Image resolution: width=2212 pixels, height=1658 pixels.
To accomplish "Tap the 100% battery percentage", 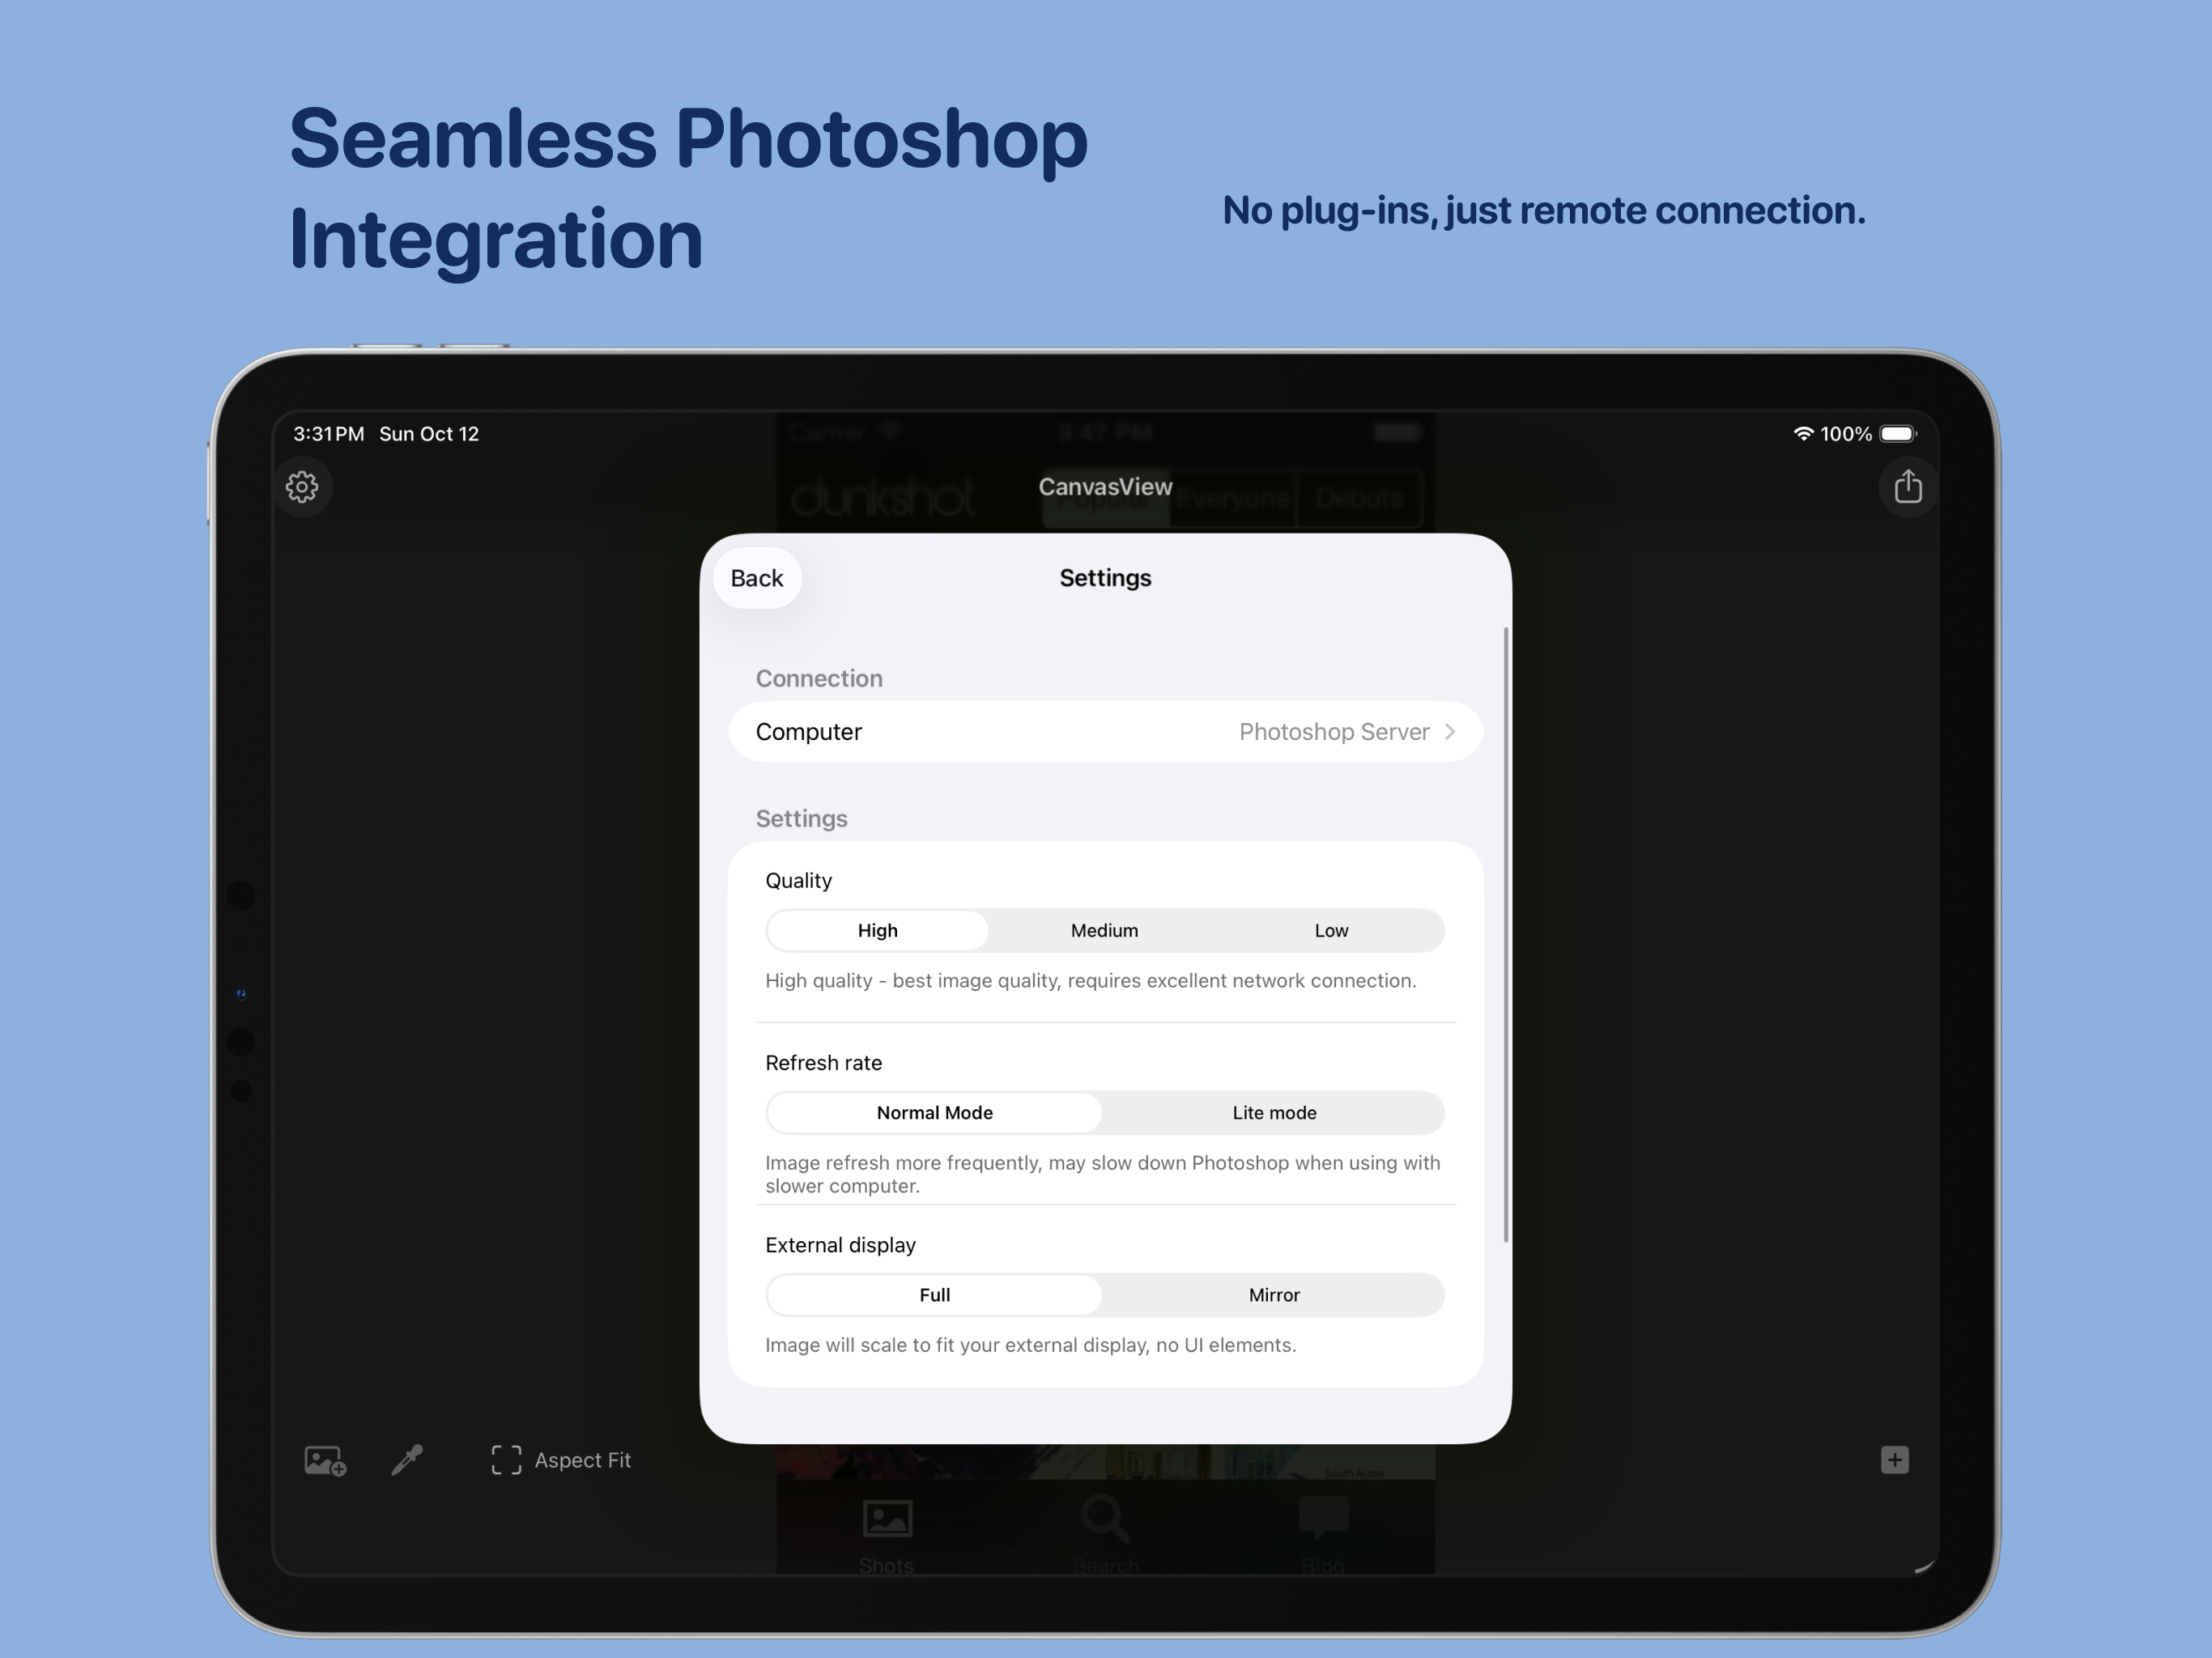I will [x=1846, y=434].
